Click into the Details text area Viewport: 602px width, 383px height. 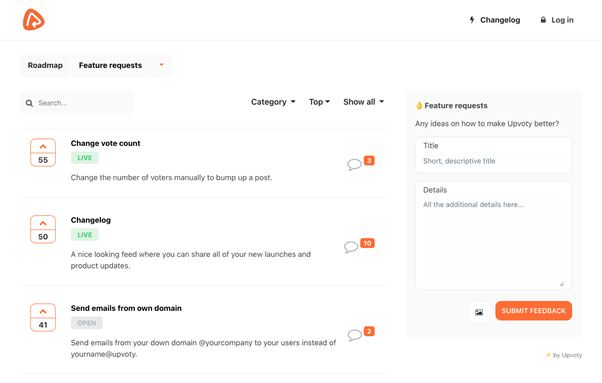coord(493,235)
